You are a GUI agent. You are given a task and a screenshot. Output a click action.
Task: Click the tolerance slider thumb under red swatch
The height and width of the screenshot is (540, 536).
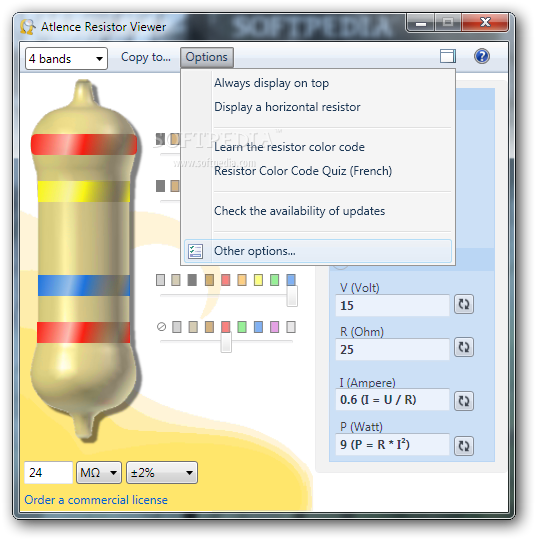click(226, 342)
